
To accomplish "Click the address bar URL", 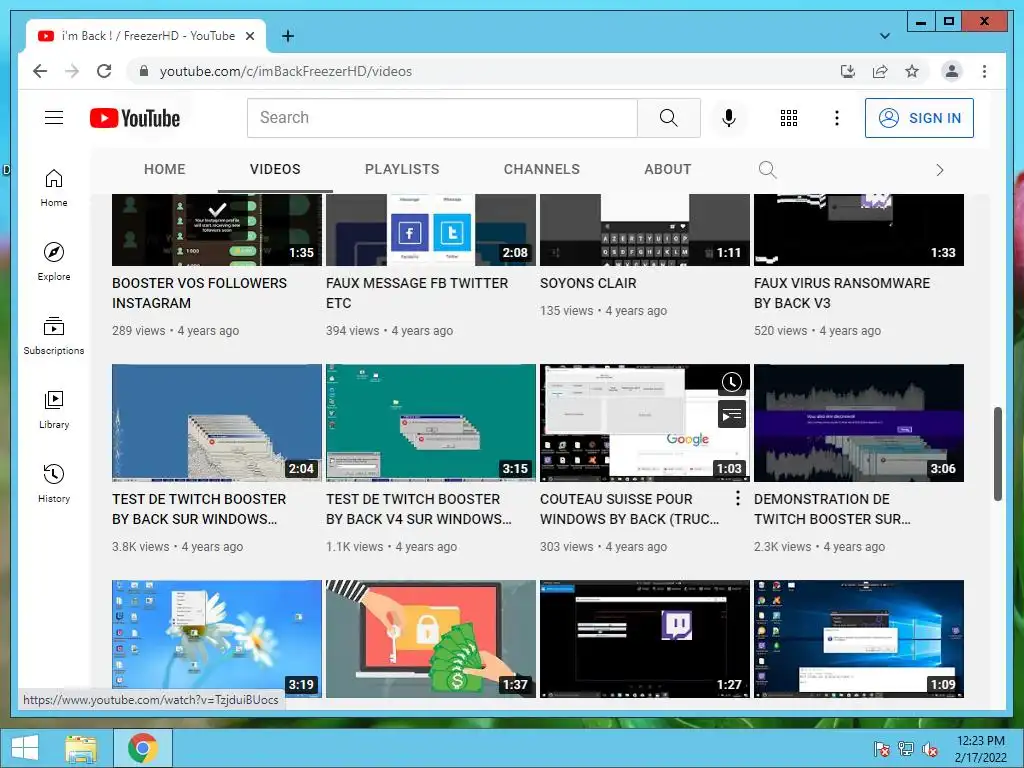I will click(x=285, y=71).
